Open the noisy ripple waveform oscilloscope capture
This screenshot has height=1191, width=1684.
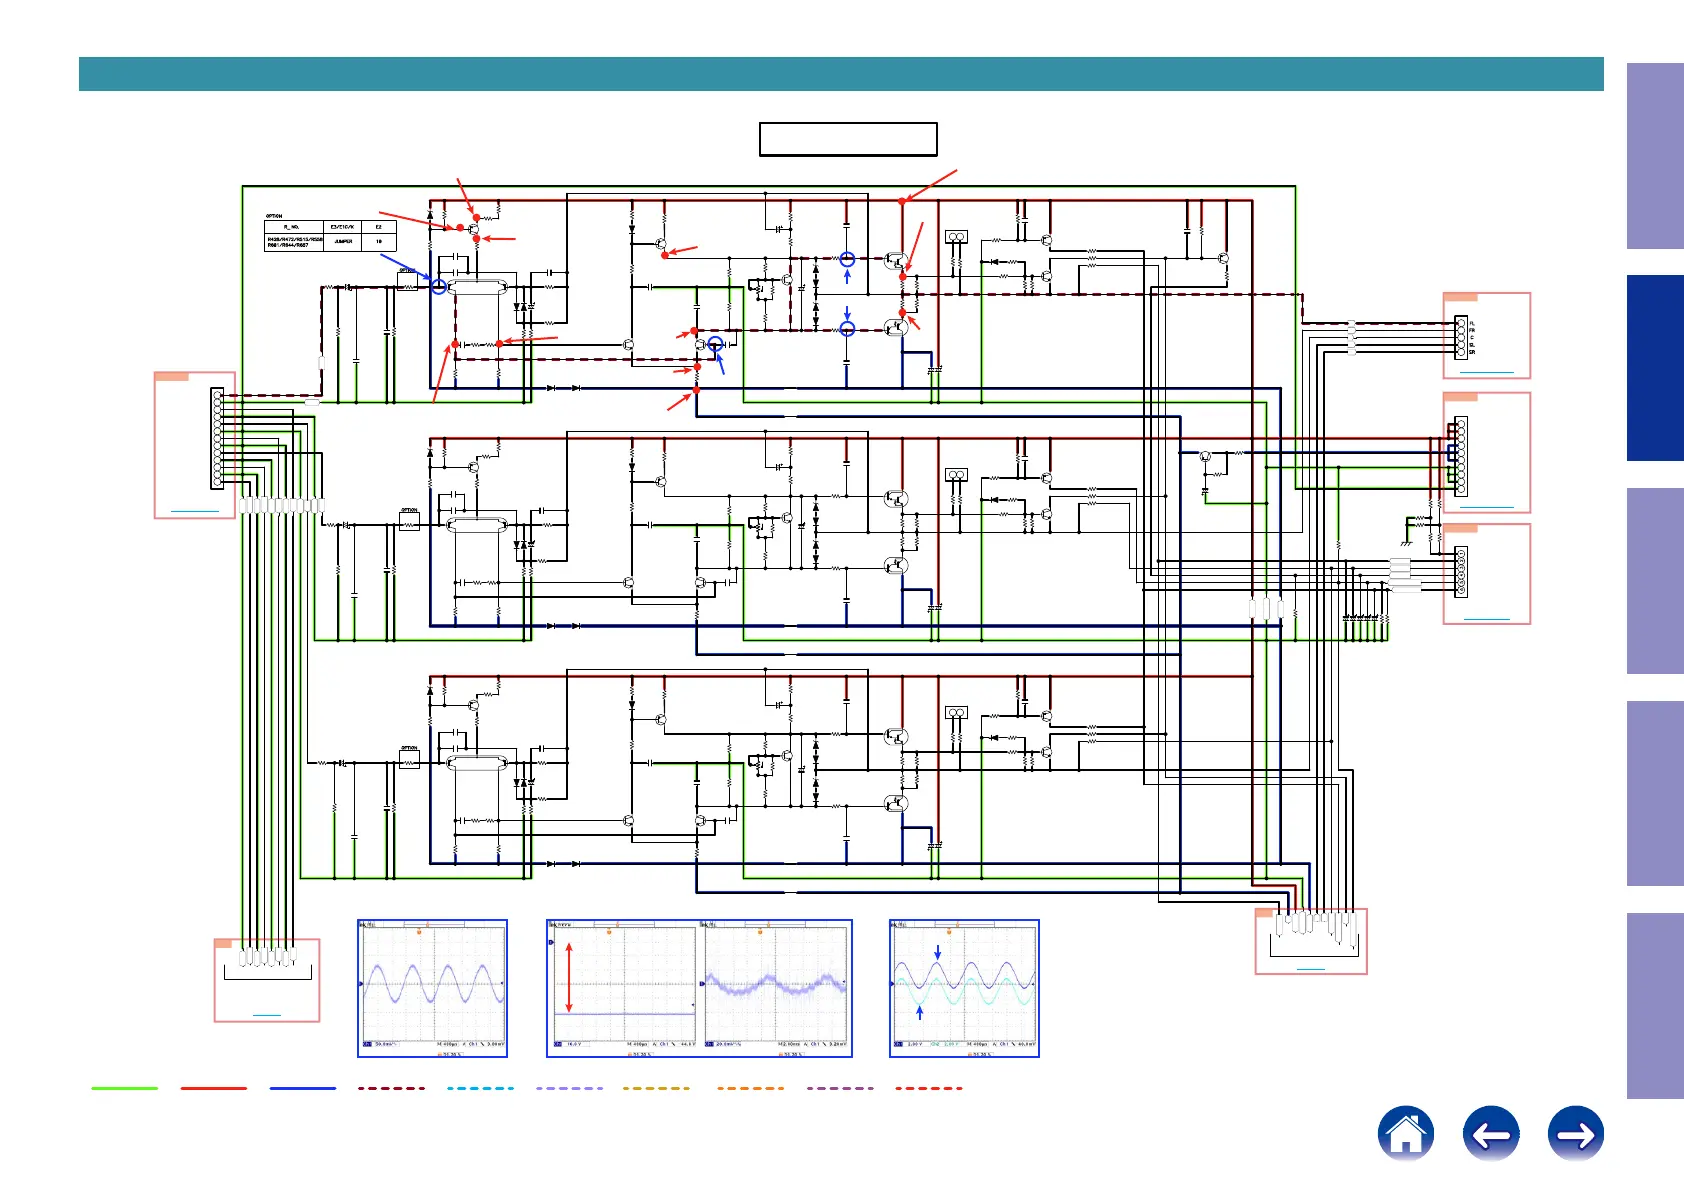click(x=777, y=988)
